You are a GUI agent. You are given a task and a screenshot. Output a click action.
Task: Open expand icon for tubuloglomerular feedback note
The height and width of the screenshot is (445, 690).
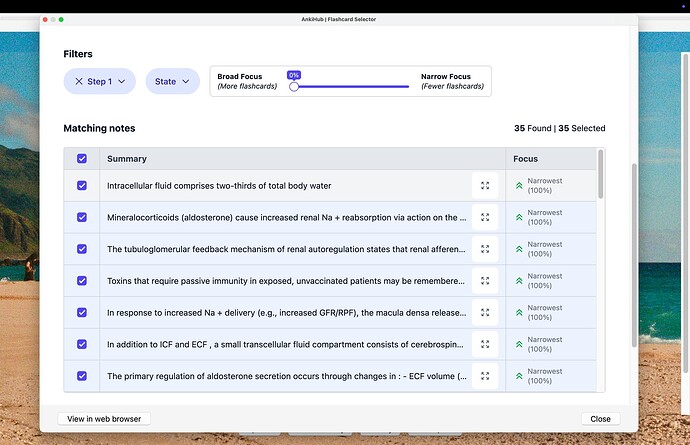pos(485,249)
